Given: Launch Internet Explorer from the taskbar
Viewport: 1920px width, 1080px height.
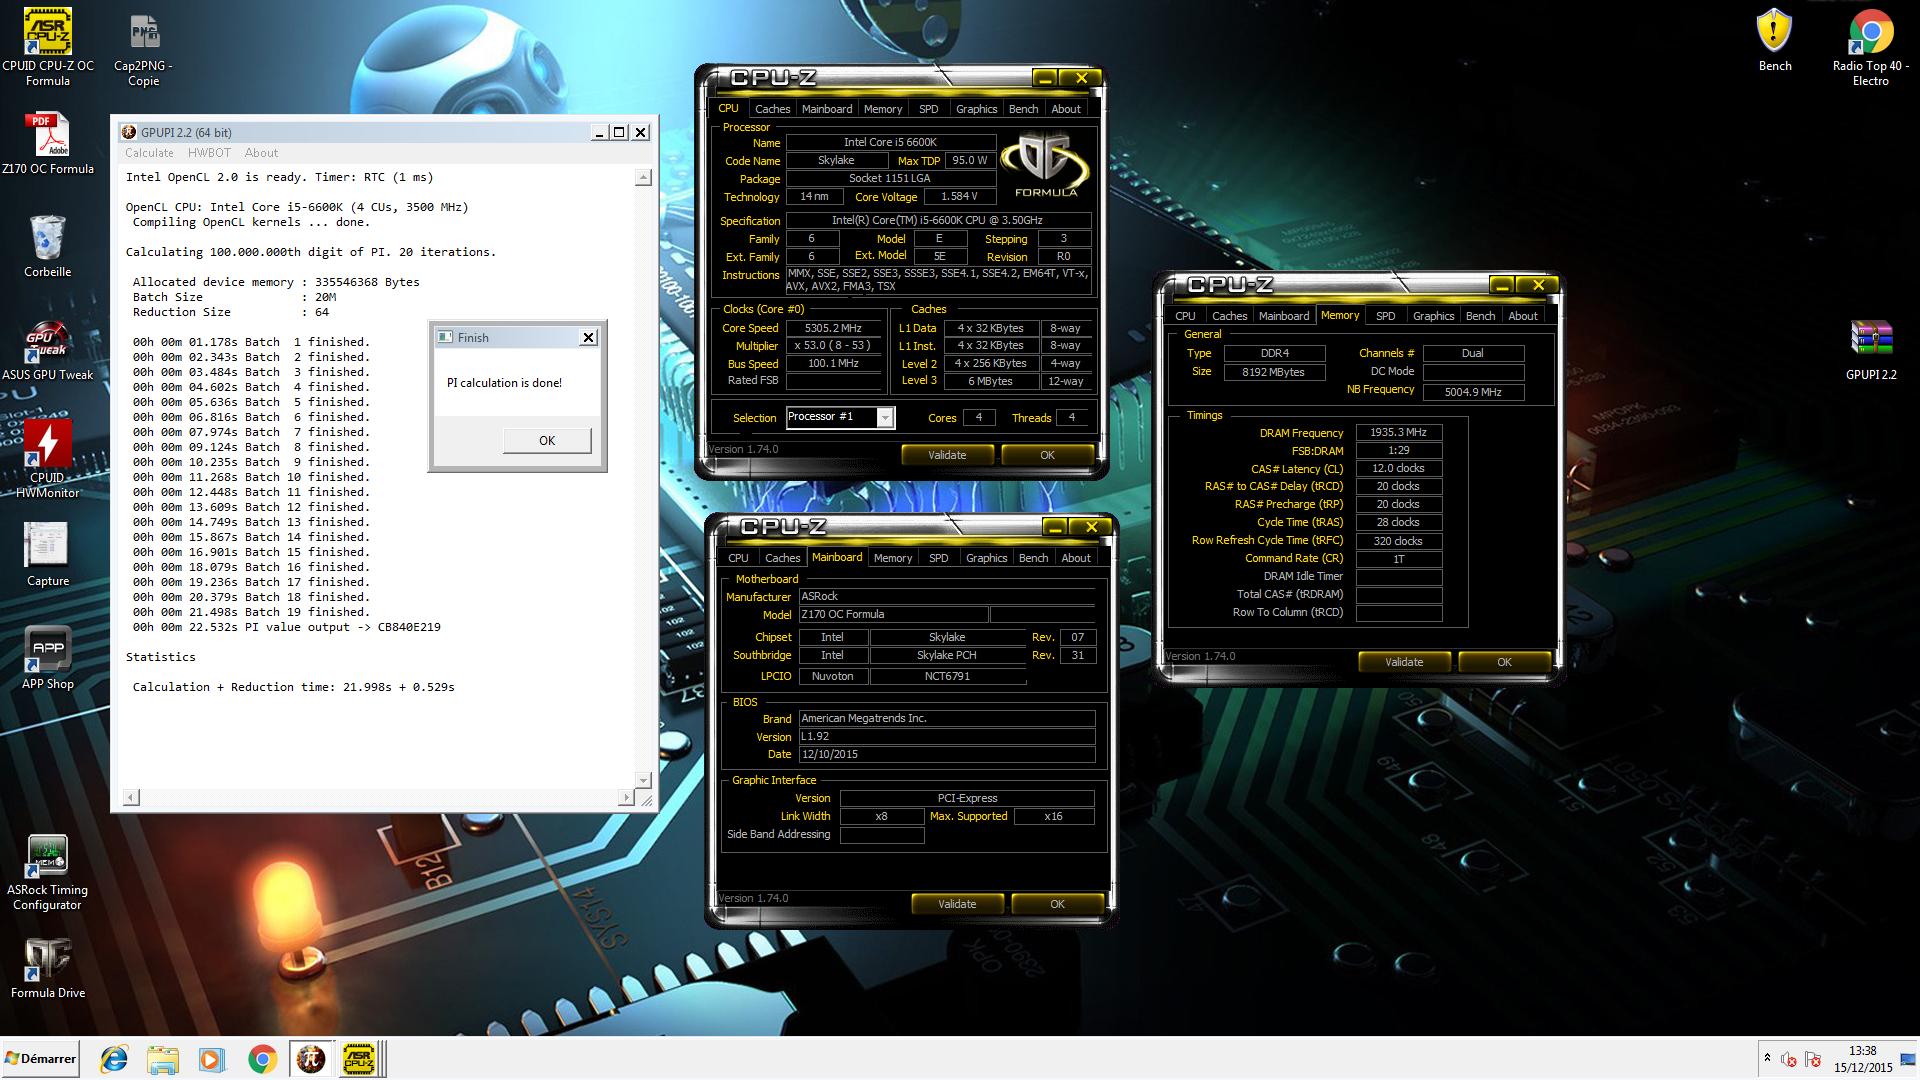Looking at the screenshot, I should point(114,1059).
